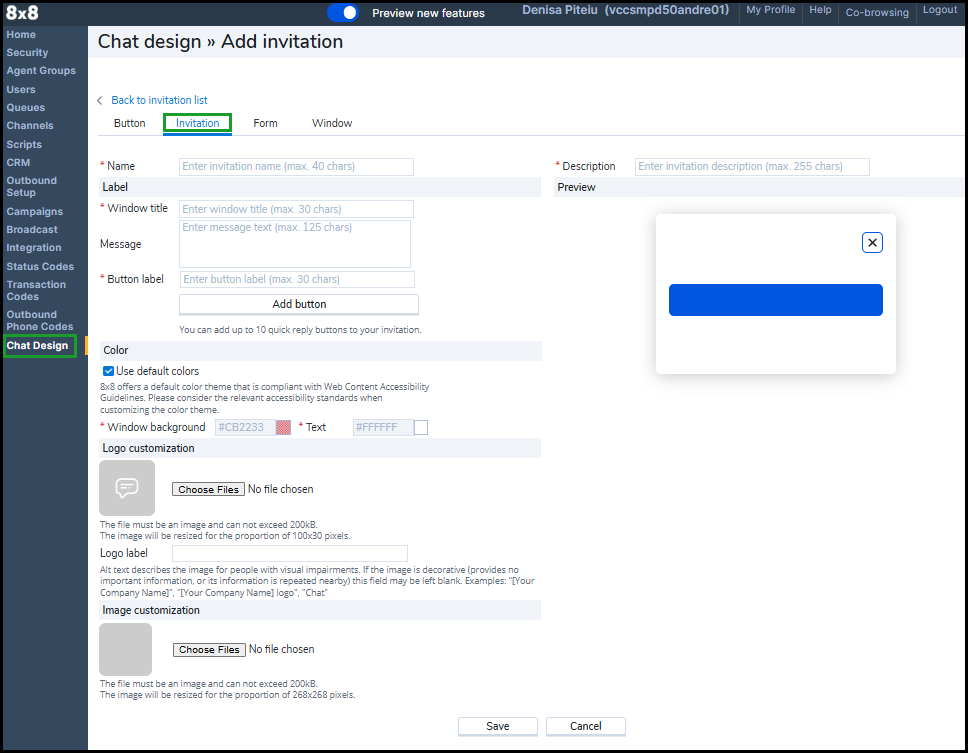Go back to invitation list

point(159,100)
